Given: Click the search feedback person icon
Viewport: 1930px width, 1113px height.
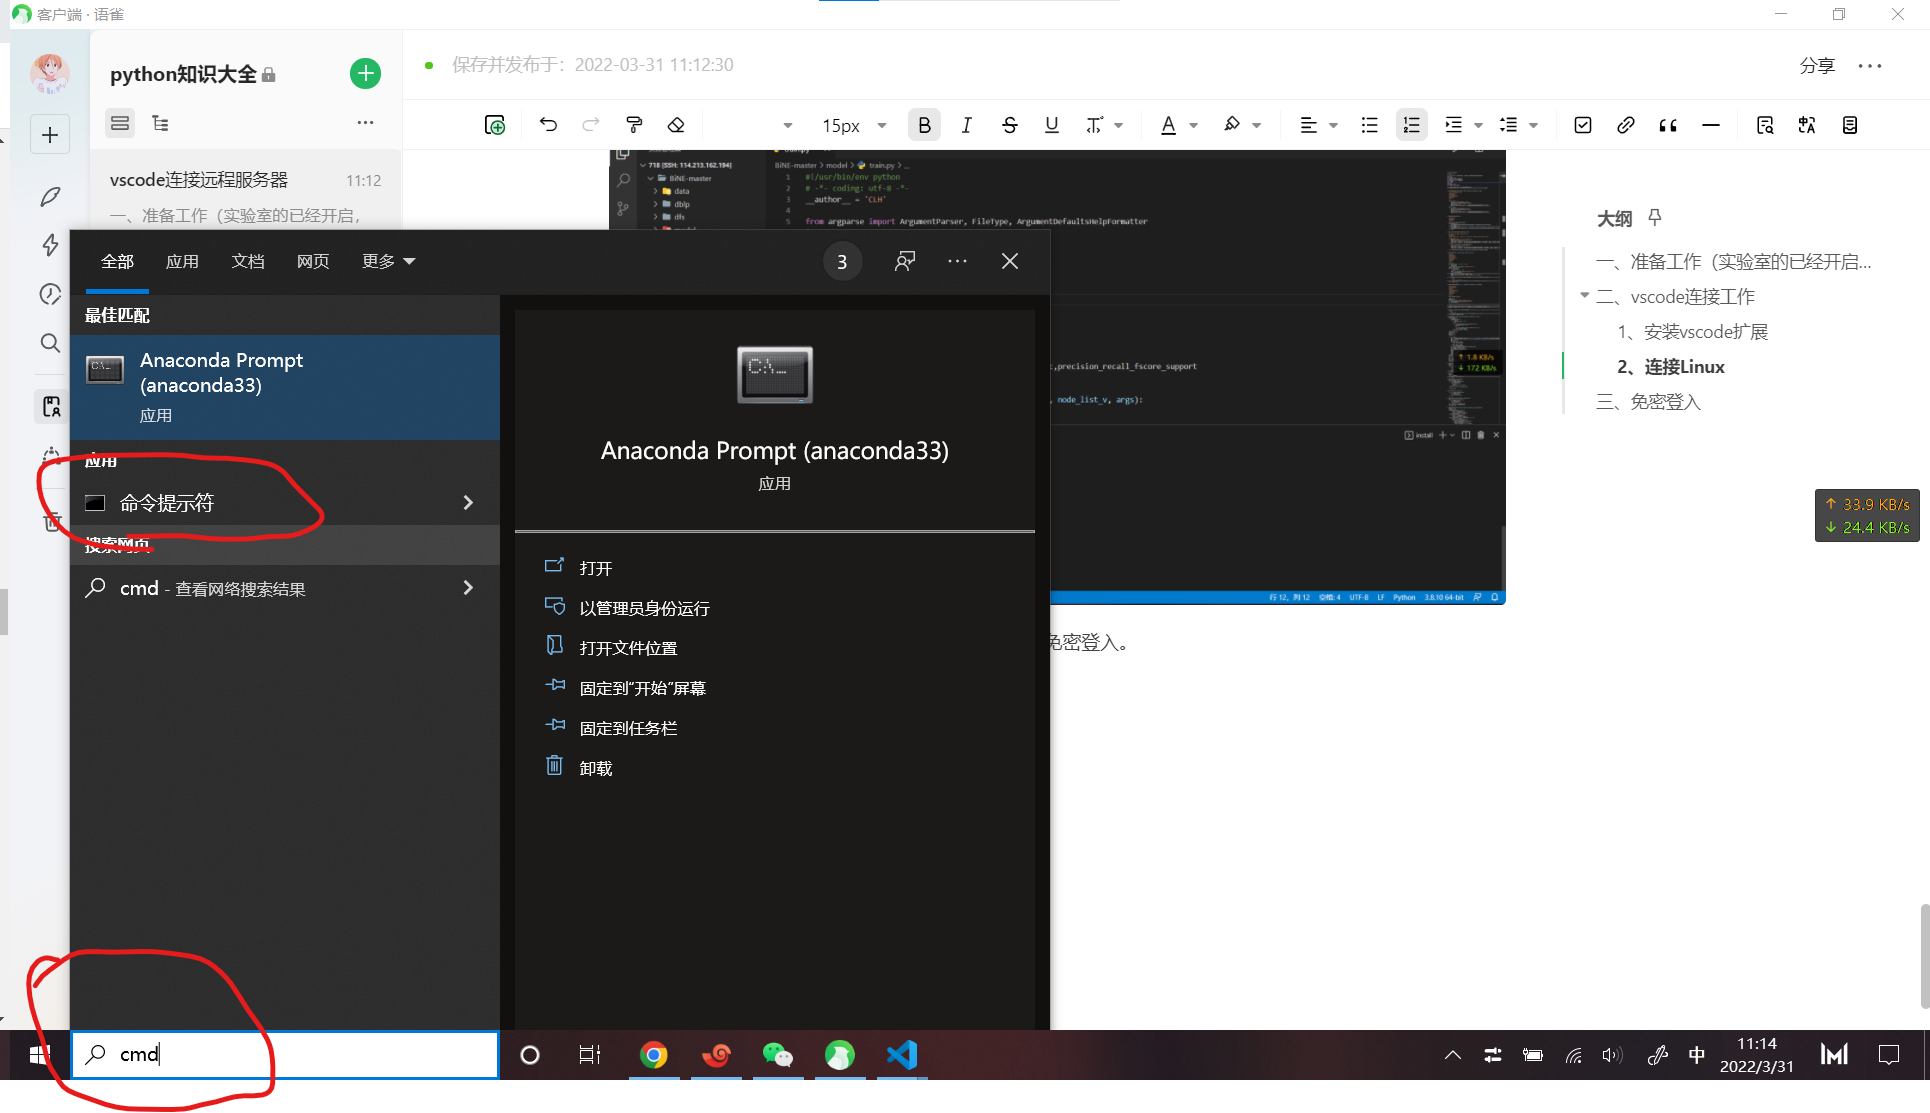Looking at the screenshot, I should (904, 261).
